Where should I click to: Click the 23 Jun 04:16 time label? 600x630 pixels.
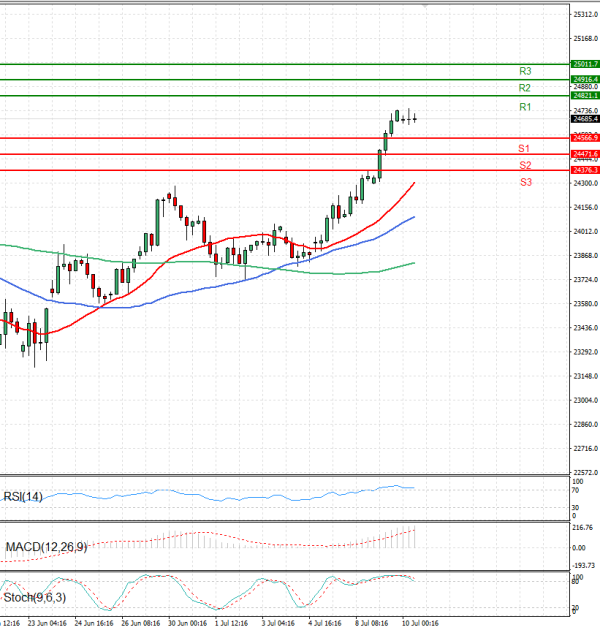pos(47,624)
